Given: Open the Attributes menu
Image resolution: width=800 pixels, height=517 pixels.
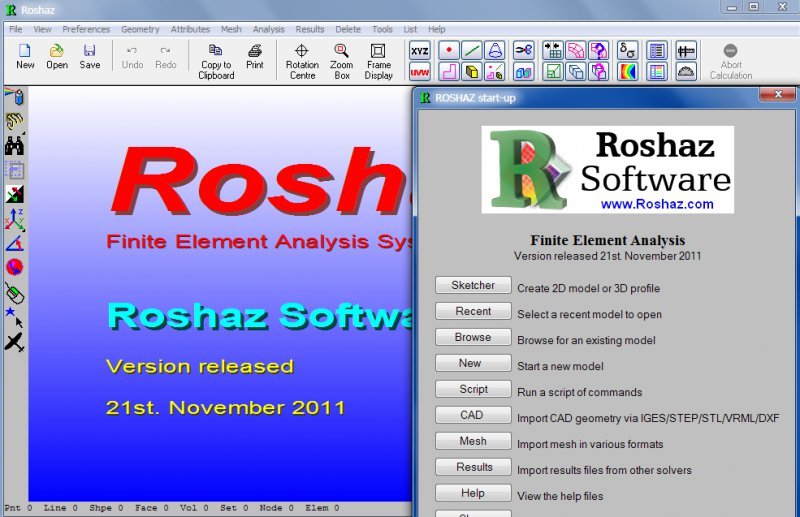Looking at the screenshot, I should tap(190, 29).
